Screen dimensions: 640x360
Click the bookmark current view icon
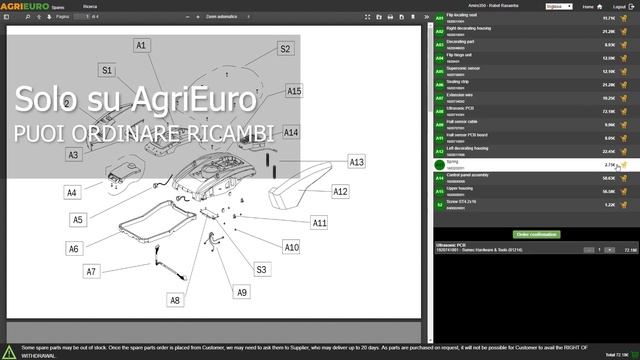413,17
